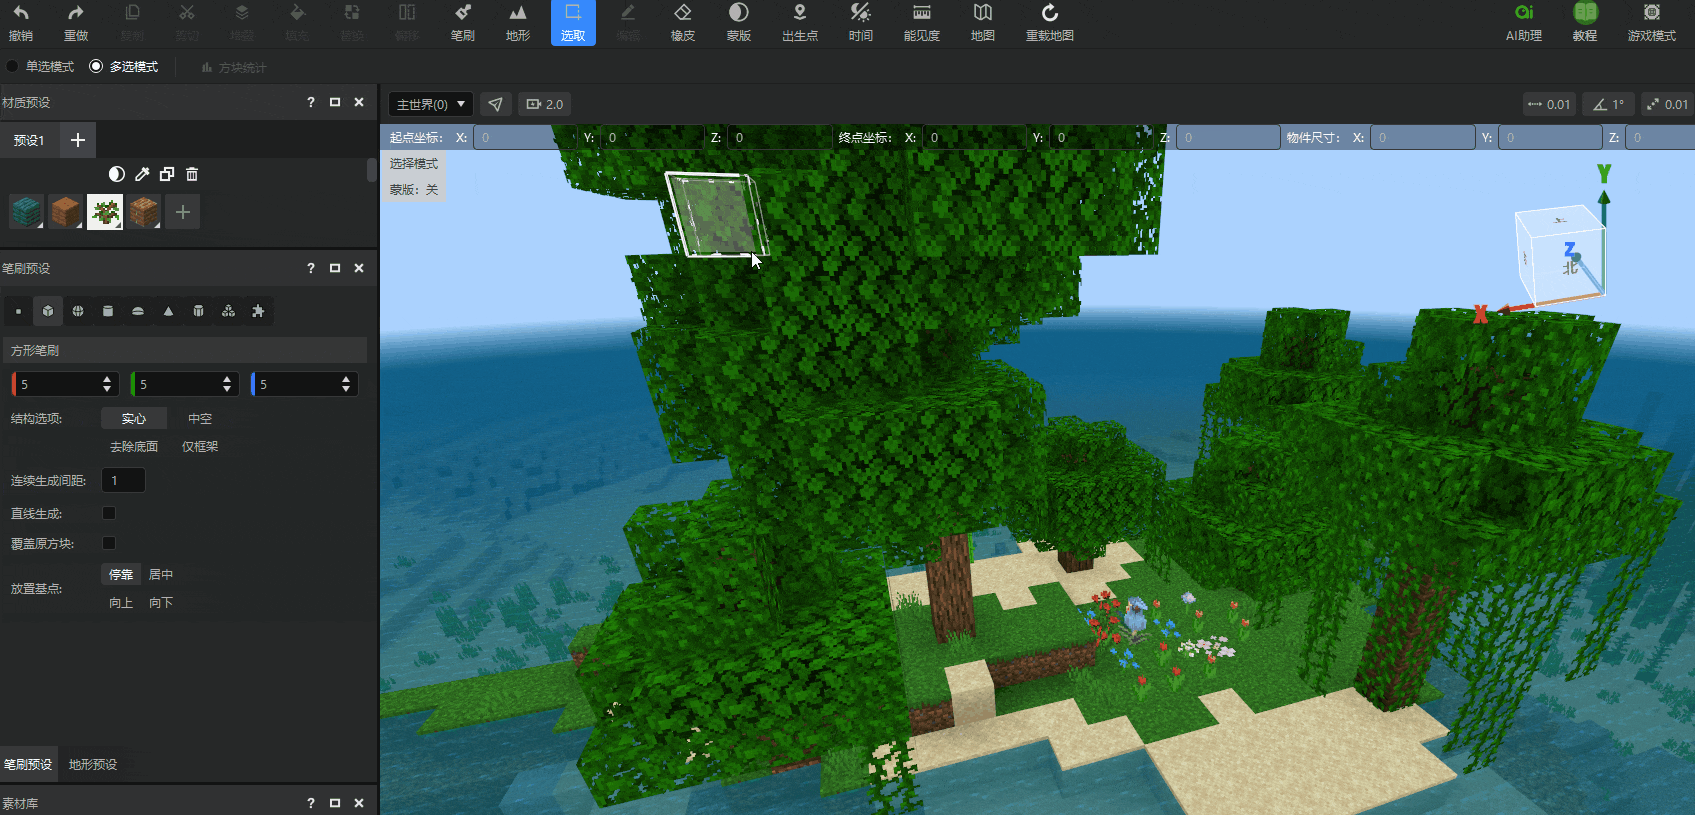Select the 笔刷 brush tool

(x=462, y=22)
